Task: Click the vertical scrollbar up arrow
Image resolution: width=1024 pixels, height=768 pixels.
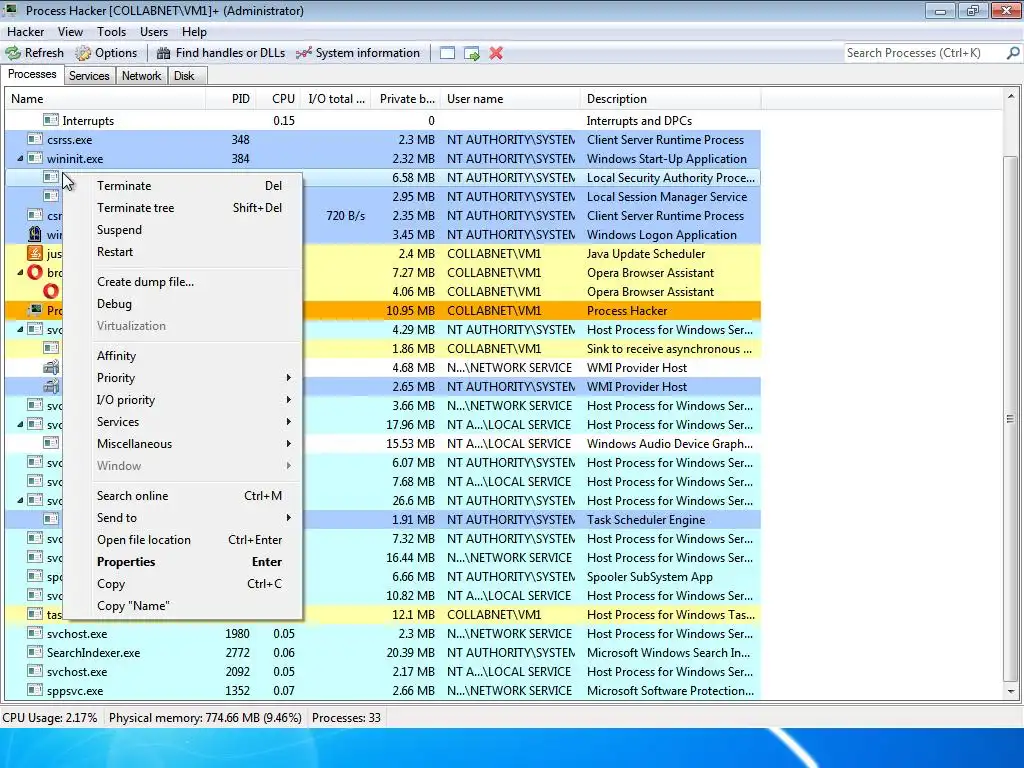Action: (1010, 97)
